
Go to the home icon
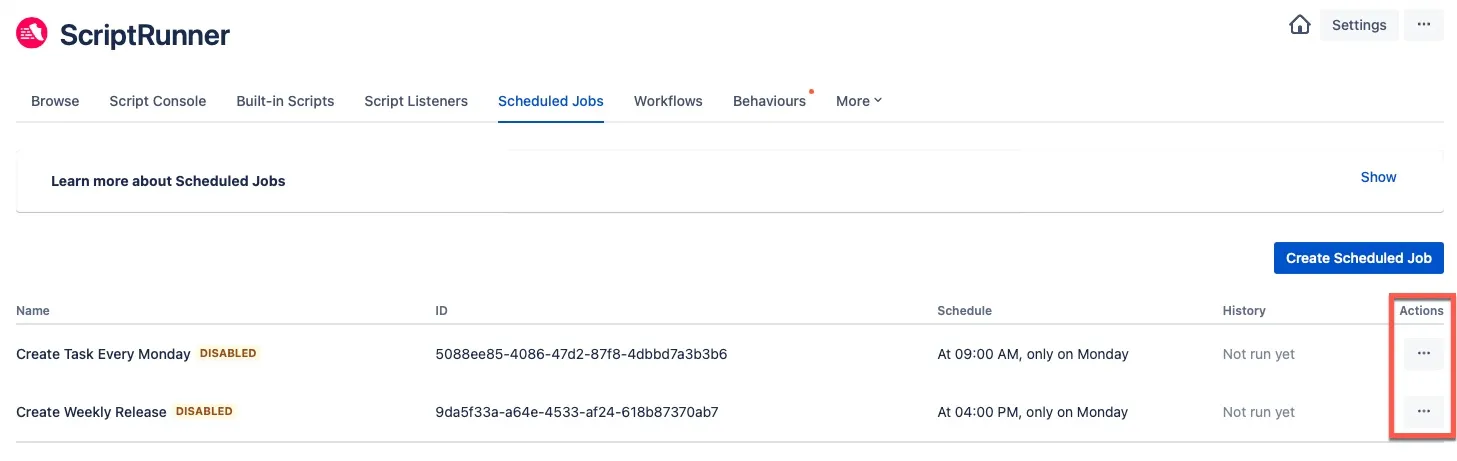tap(1299, 25)
